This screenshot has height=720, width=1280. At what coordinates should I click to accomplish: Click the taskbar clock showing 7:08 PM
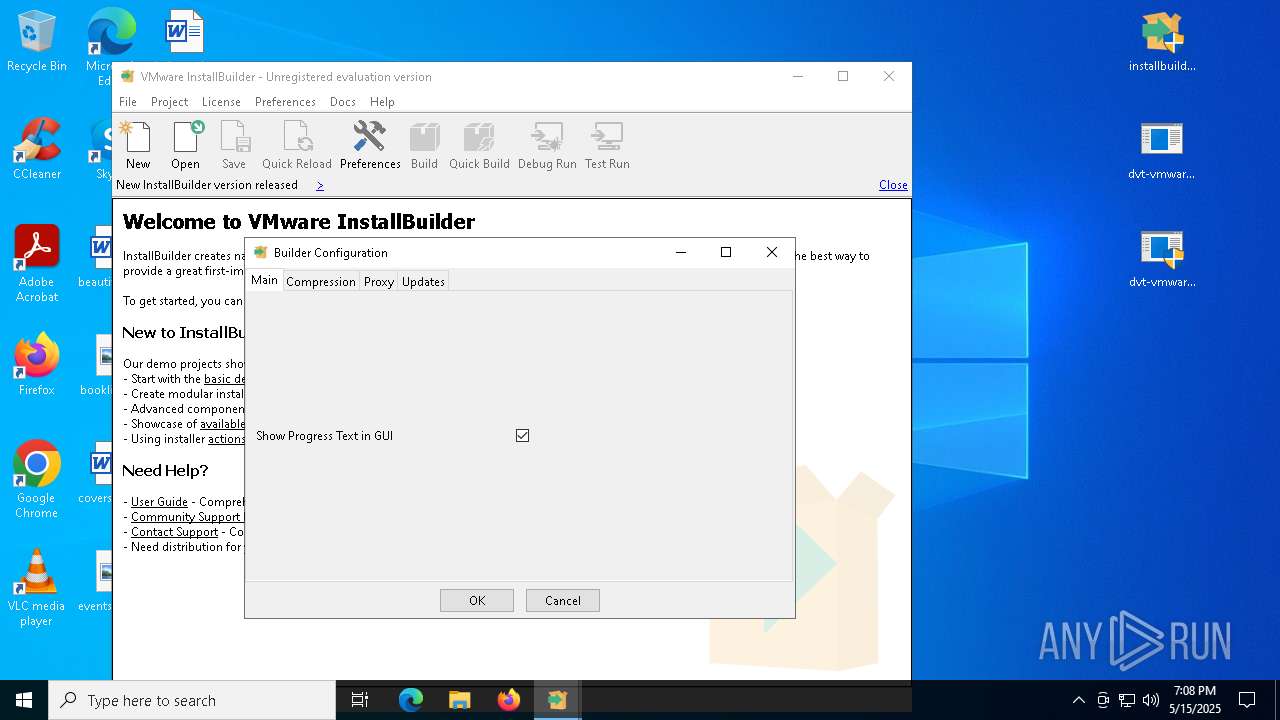click(1195, 700)
